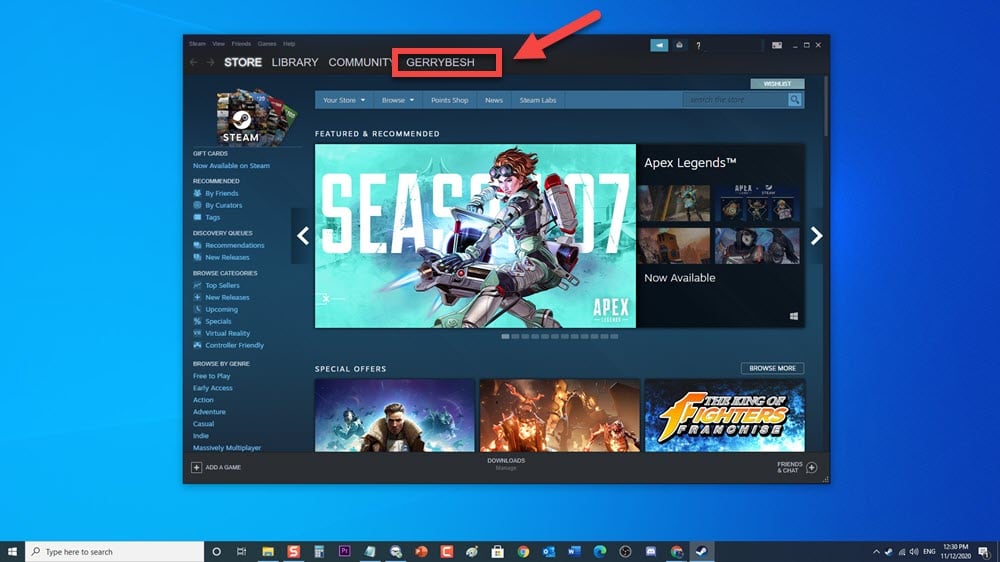Open the Steam inbox envelope icon

[x=679, y=45]
